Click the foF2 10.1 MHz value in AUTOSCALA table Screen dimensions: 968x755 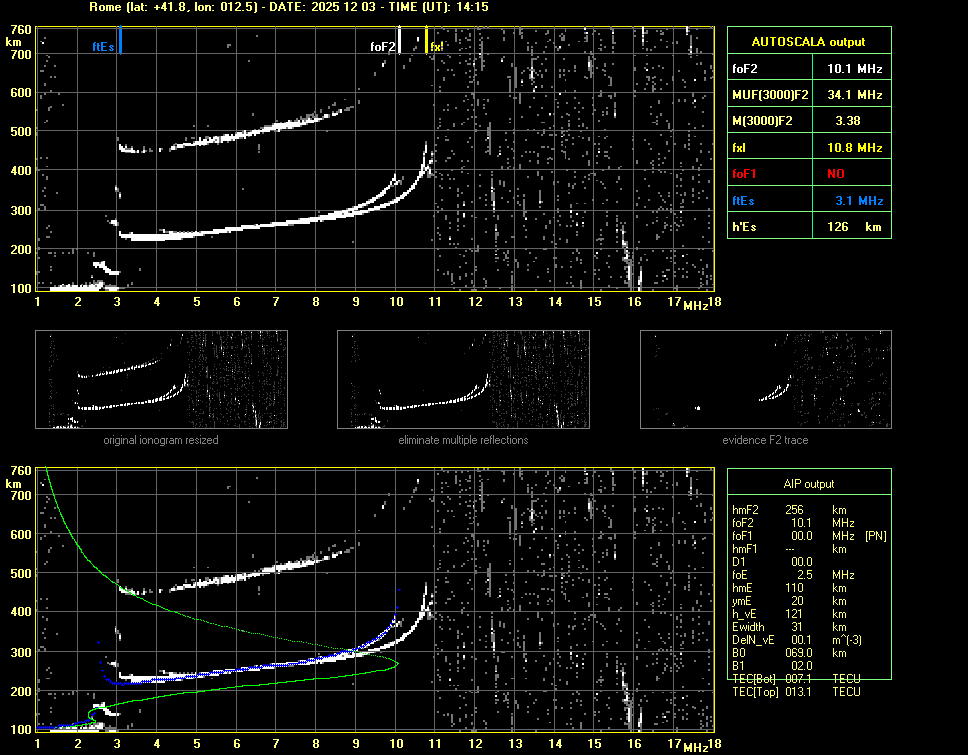854,69
